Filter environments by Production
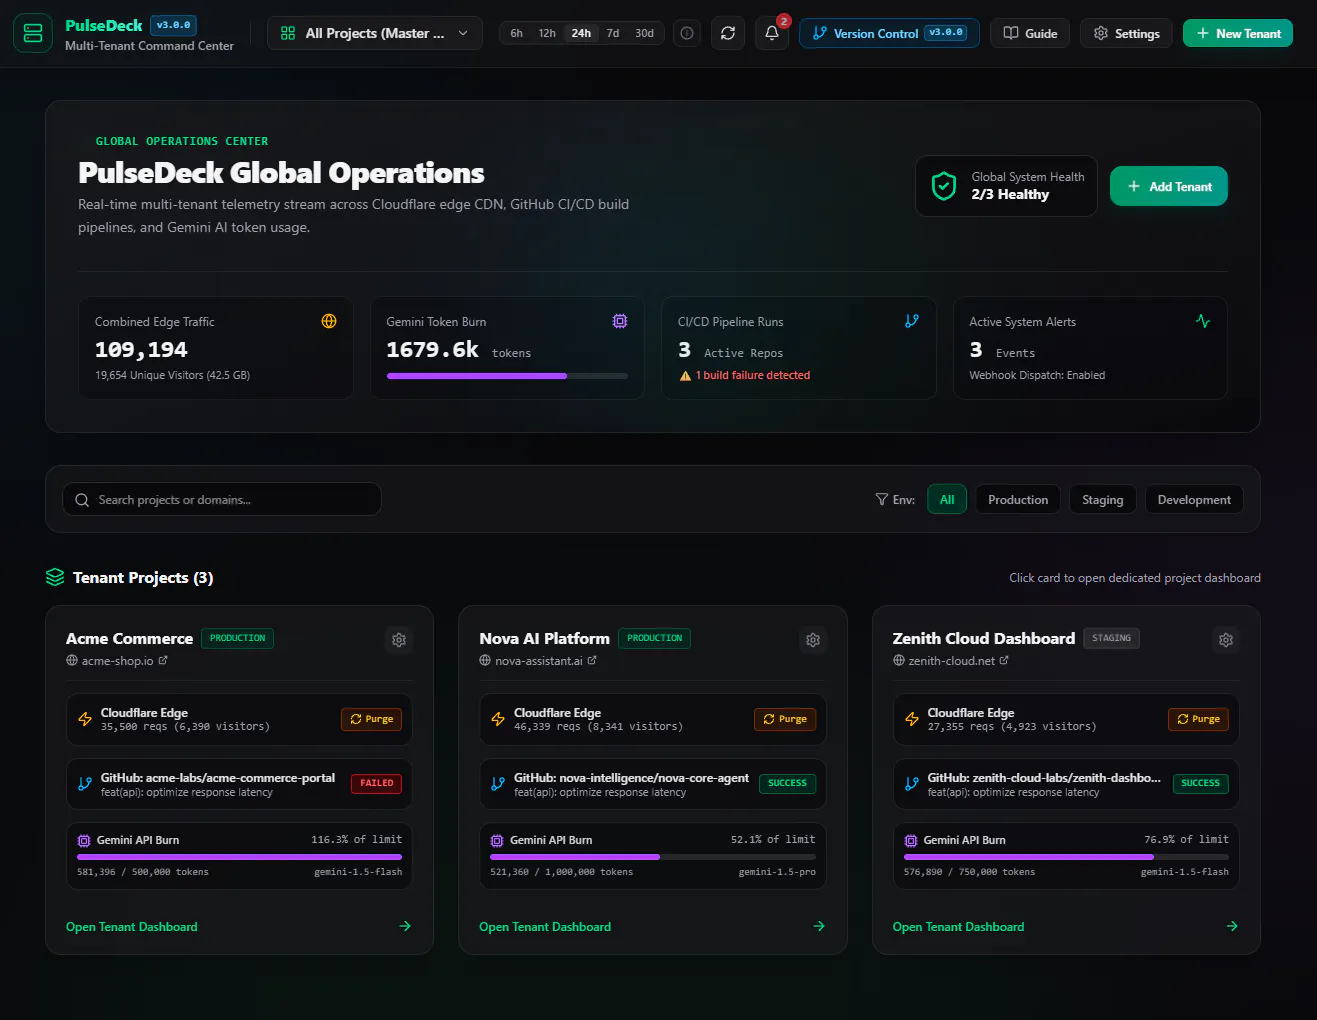 1018,499
